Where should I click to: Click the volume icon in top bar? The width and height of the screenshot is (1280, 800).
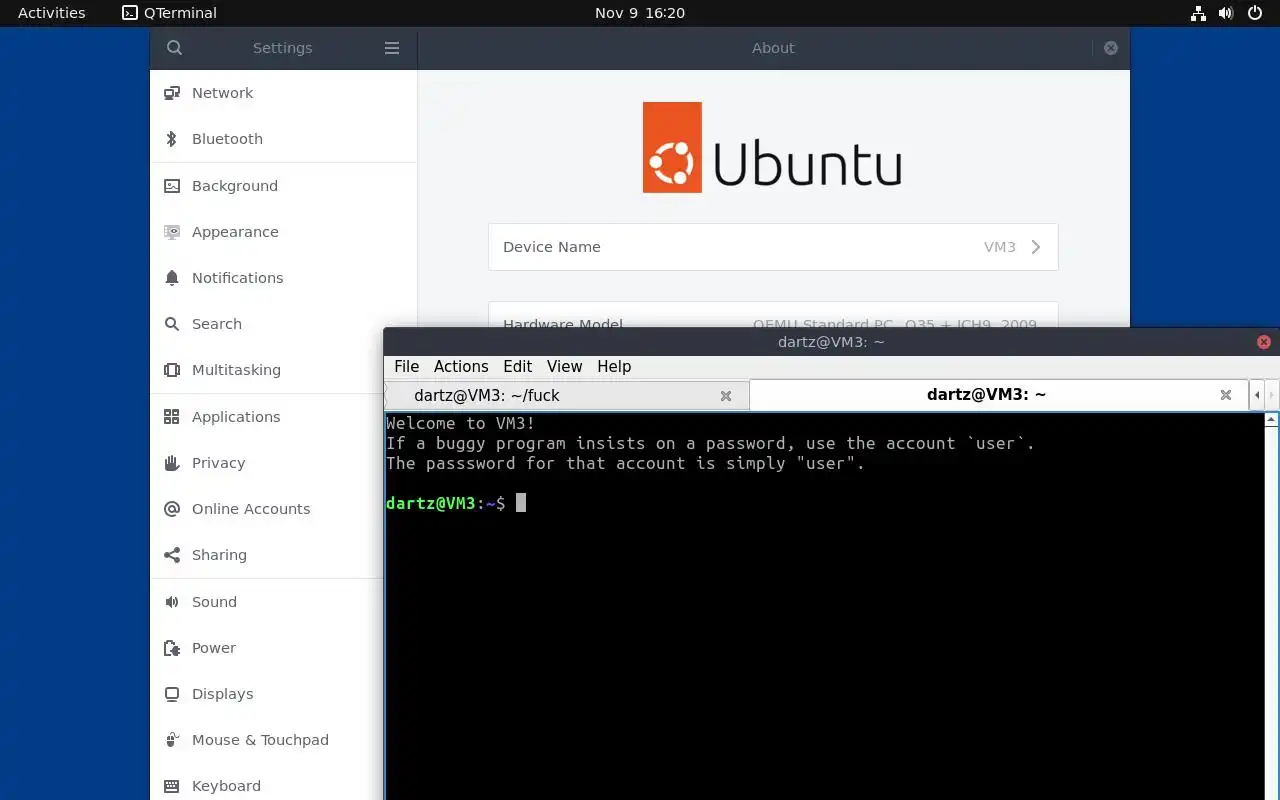1226,13
